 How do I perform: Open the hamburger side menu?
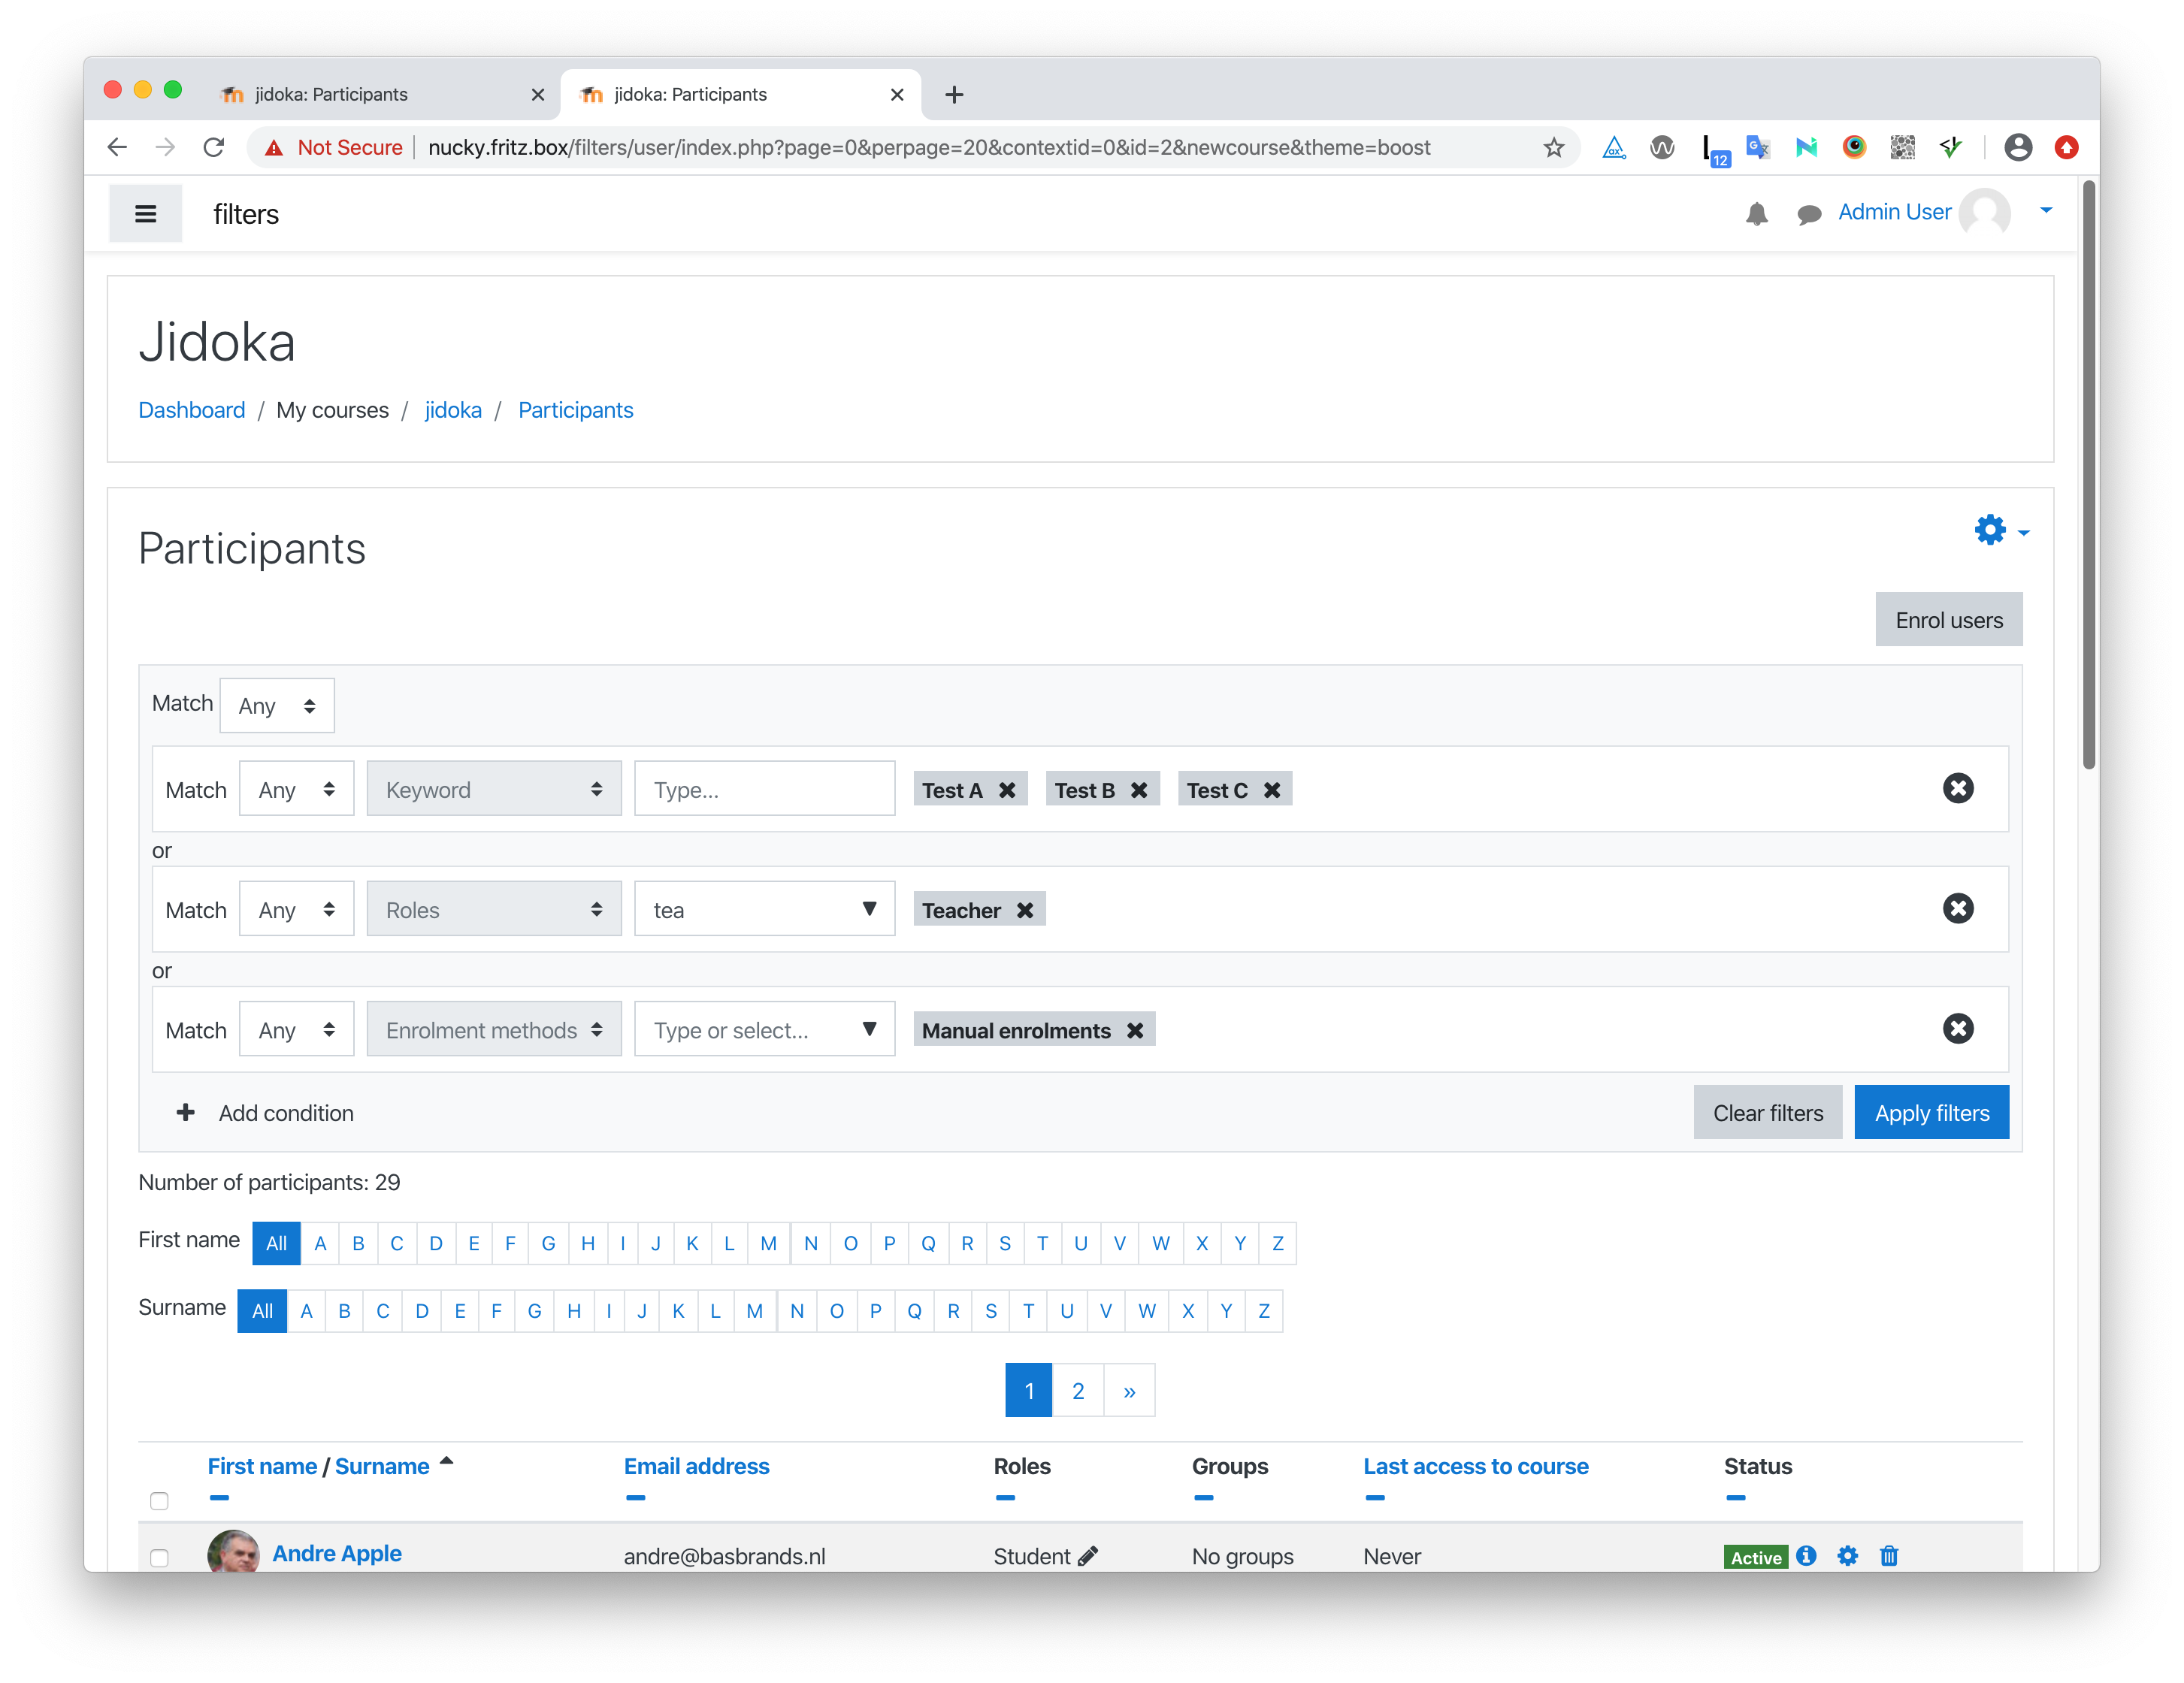145,214
